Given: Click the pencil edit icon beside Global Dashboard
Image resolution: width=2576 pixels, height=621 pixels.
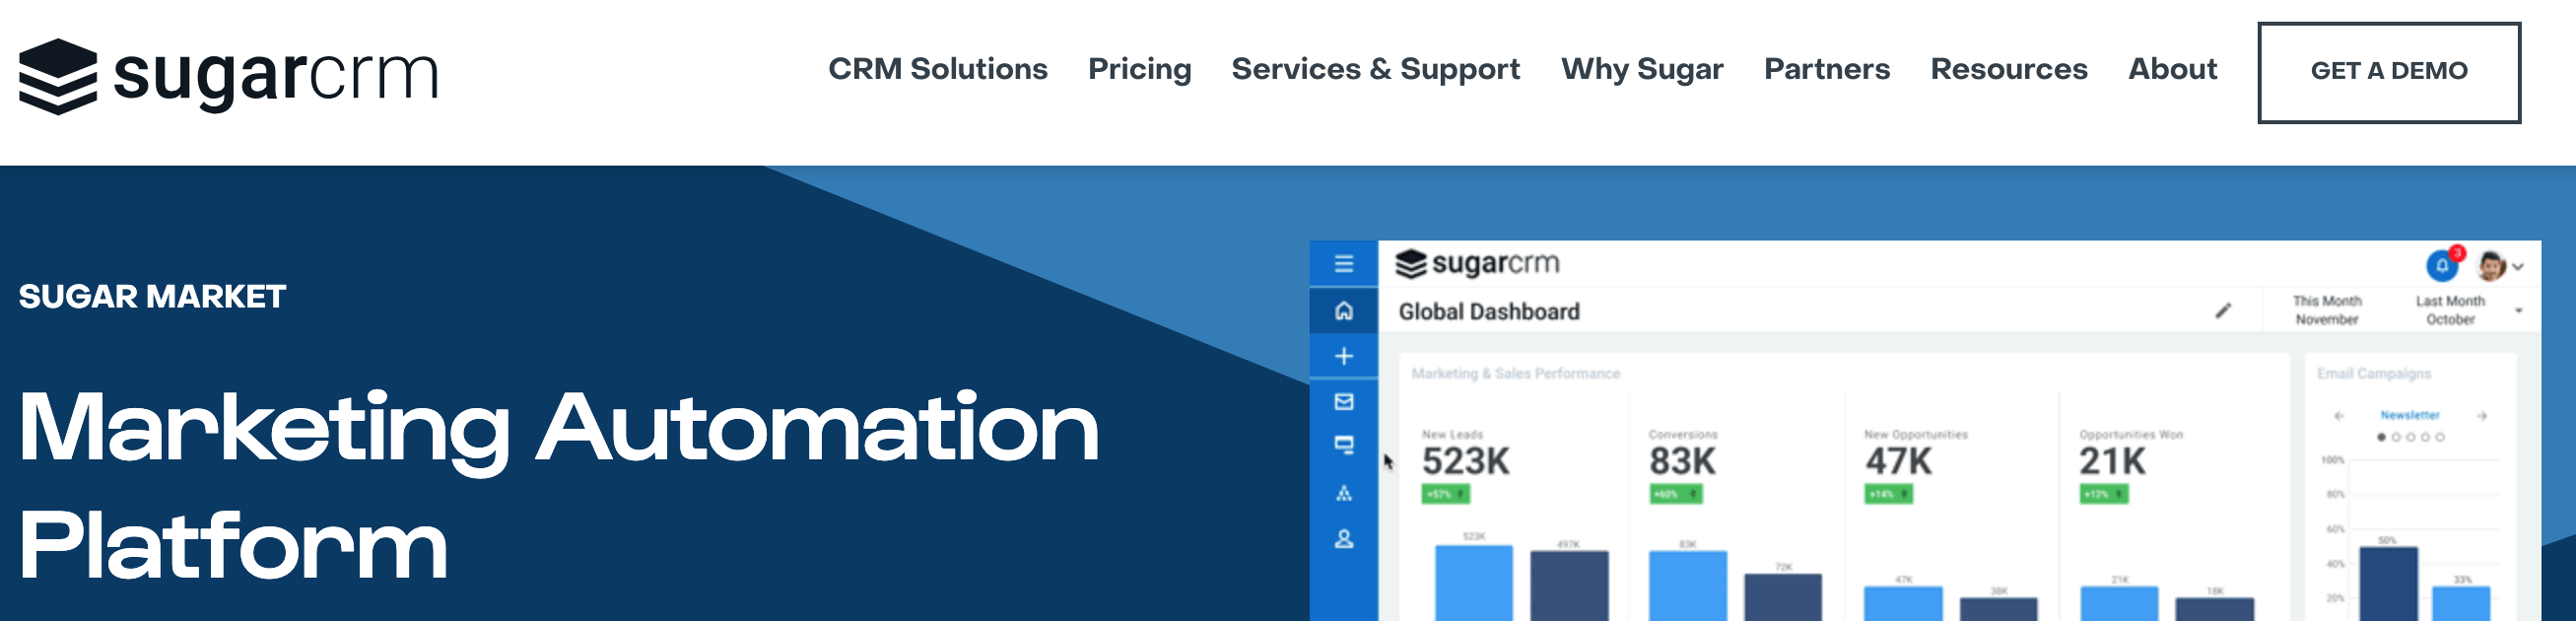Looking at the screenshot, I should (x=2223, y=311).
